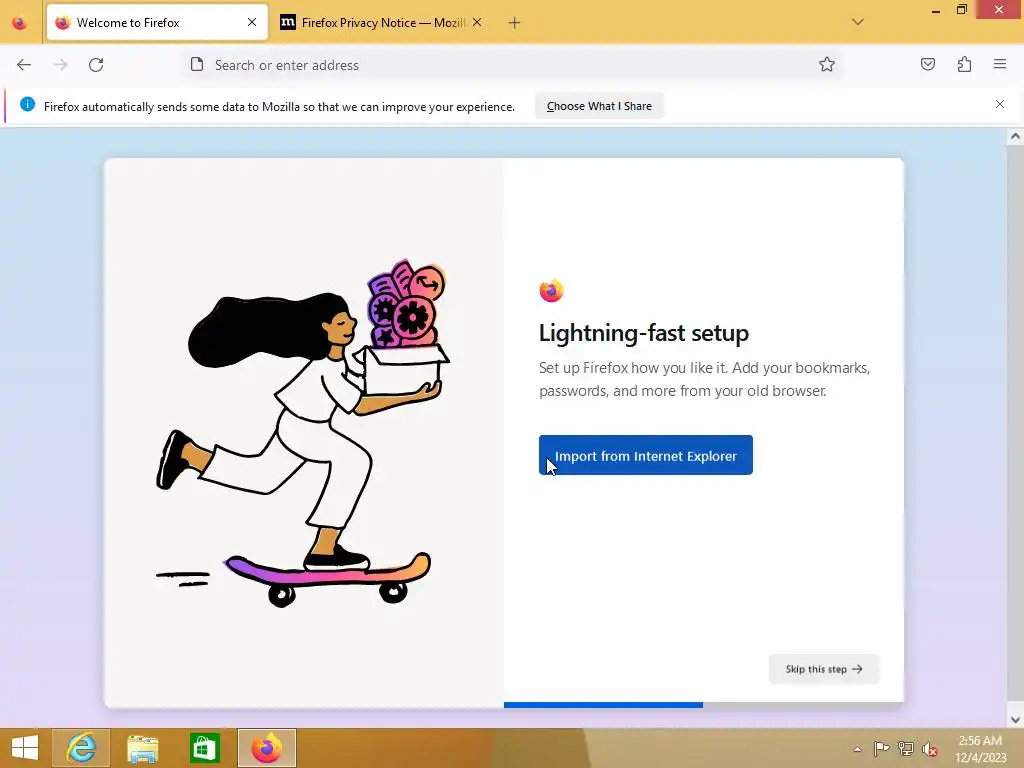This screenshot has width=1024, height=768.
Task: Click the network tray icon
Action: [906, 748]
